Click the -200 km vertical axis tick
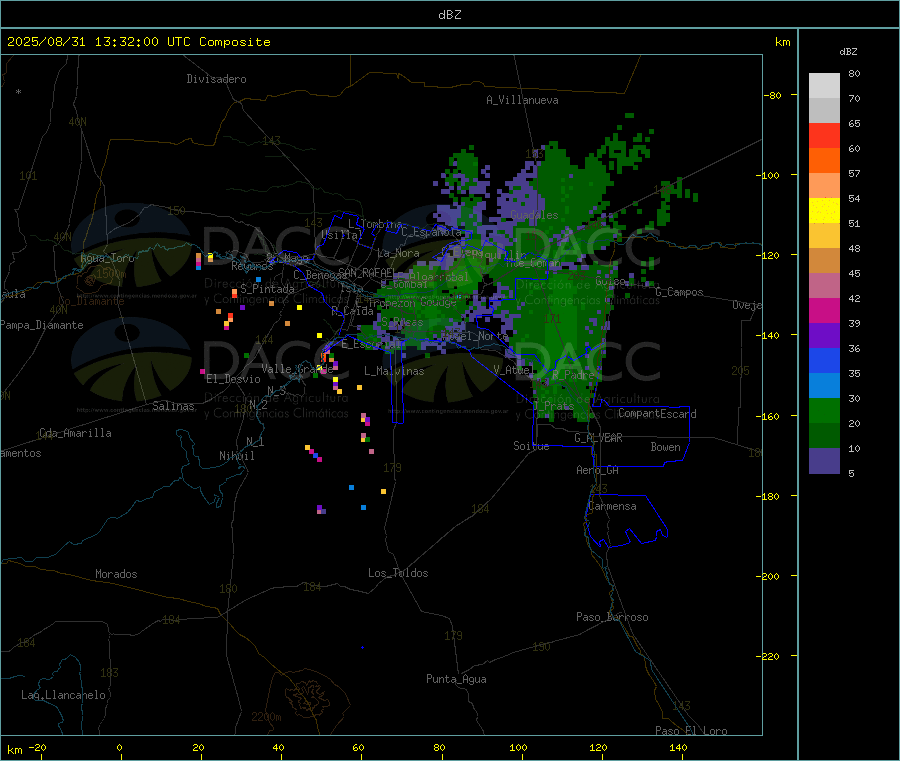Image resolution: width=900 pixels, height=761 pixels. [x=770, y=576]
